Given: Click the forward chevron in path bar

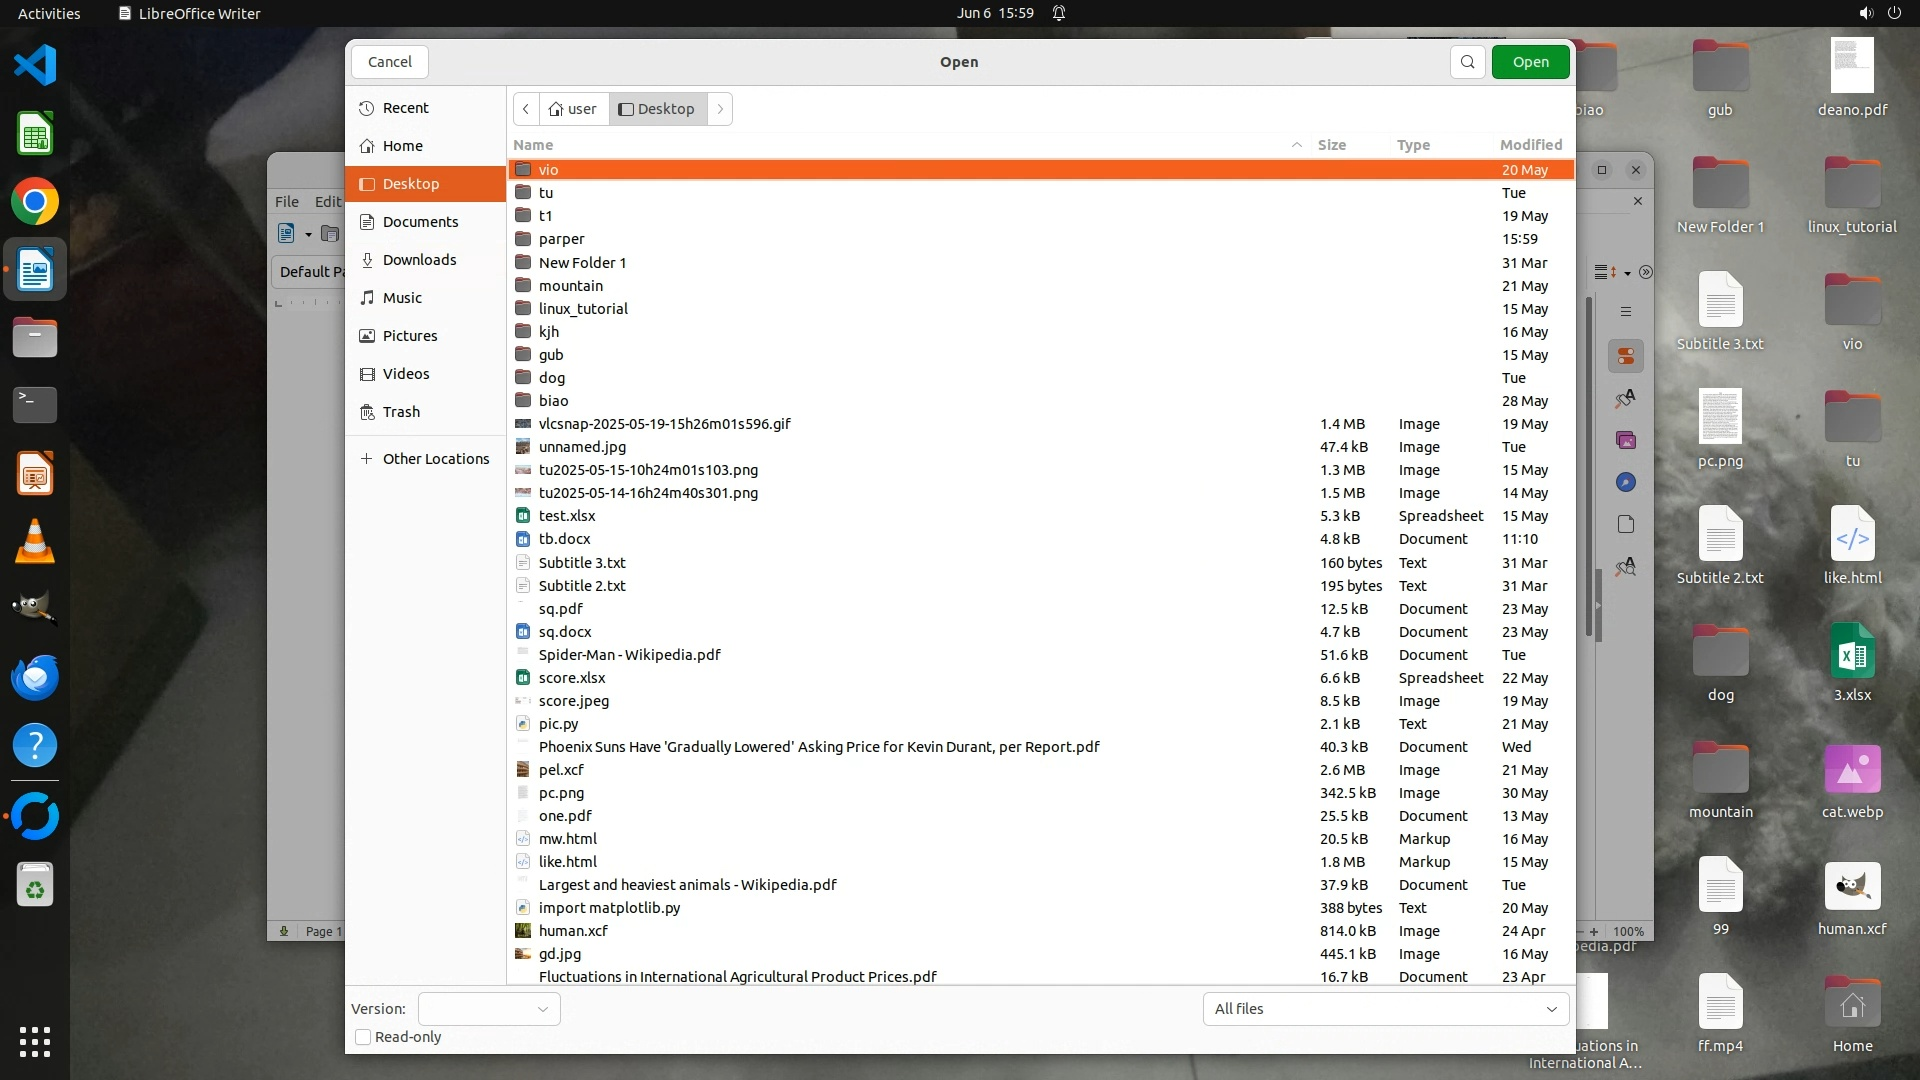Looking at the screenshot, I should [x=720, y=109].
